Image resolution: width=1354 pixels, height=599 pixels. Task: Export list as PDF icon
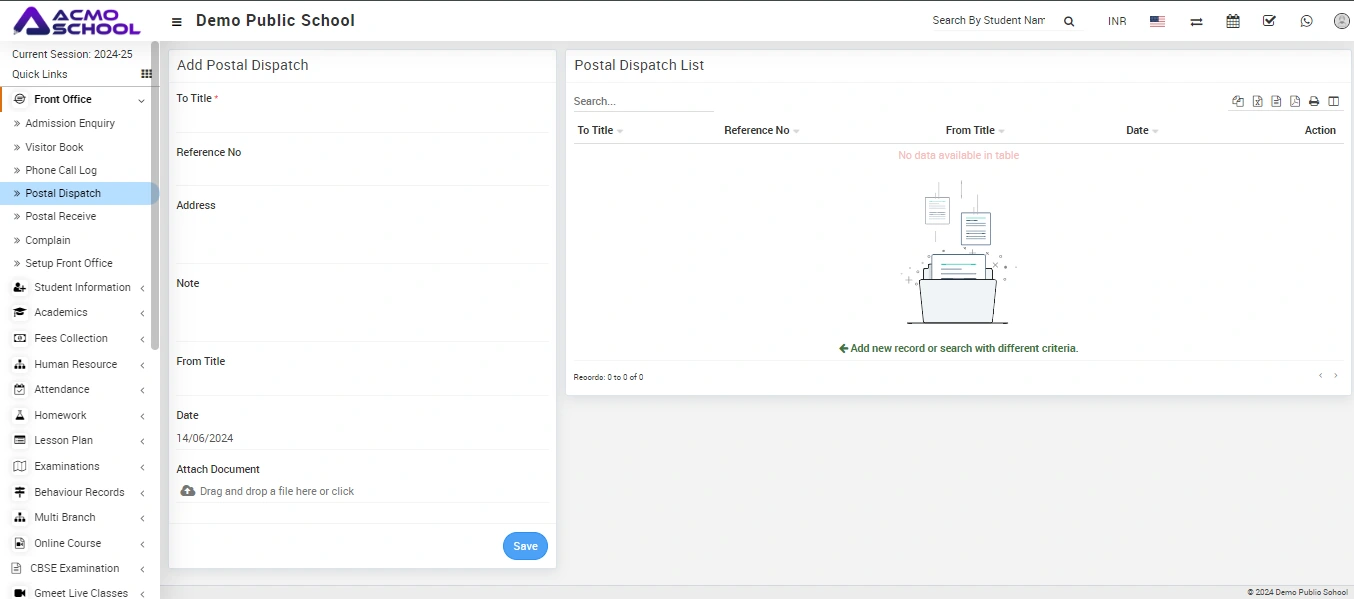pyautogui.click(x=1295, y=101)
